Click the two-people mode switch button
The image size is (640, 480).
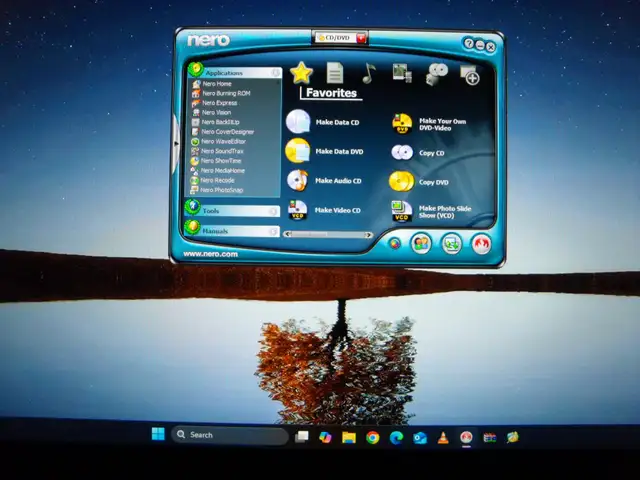tap(421, 244)
